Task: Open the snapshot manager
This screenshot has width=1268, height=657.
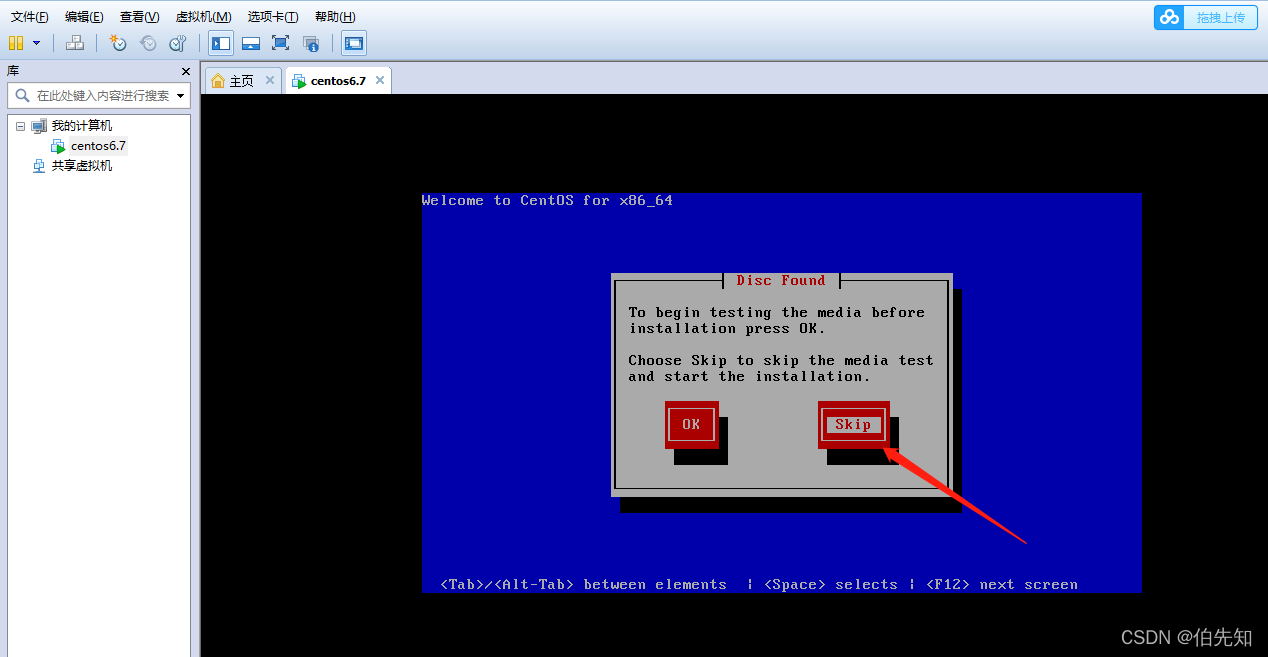Action: tap(178, 43)
